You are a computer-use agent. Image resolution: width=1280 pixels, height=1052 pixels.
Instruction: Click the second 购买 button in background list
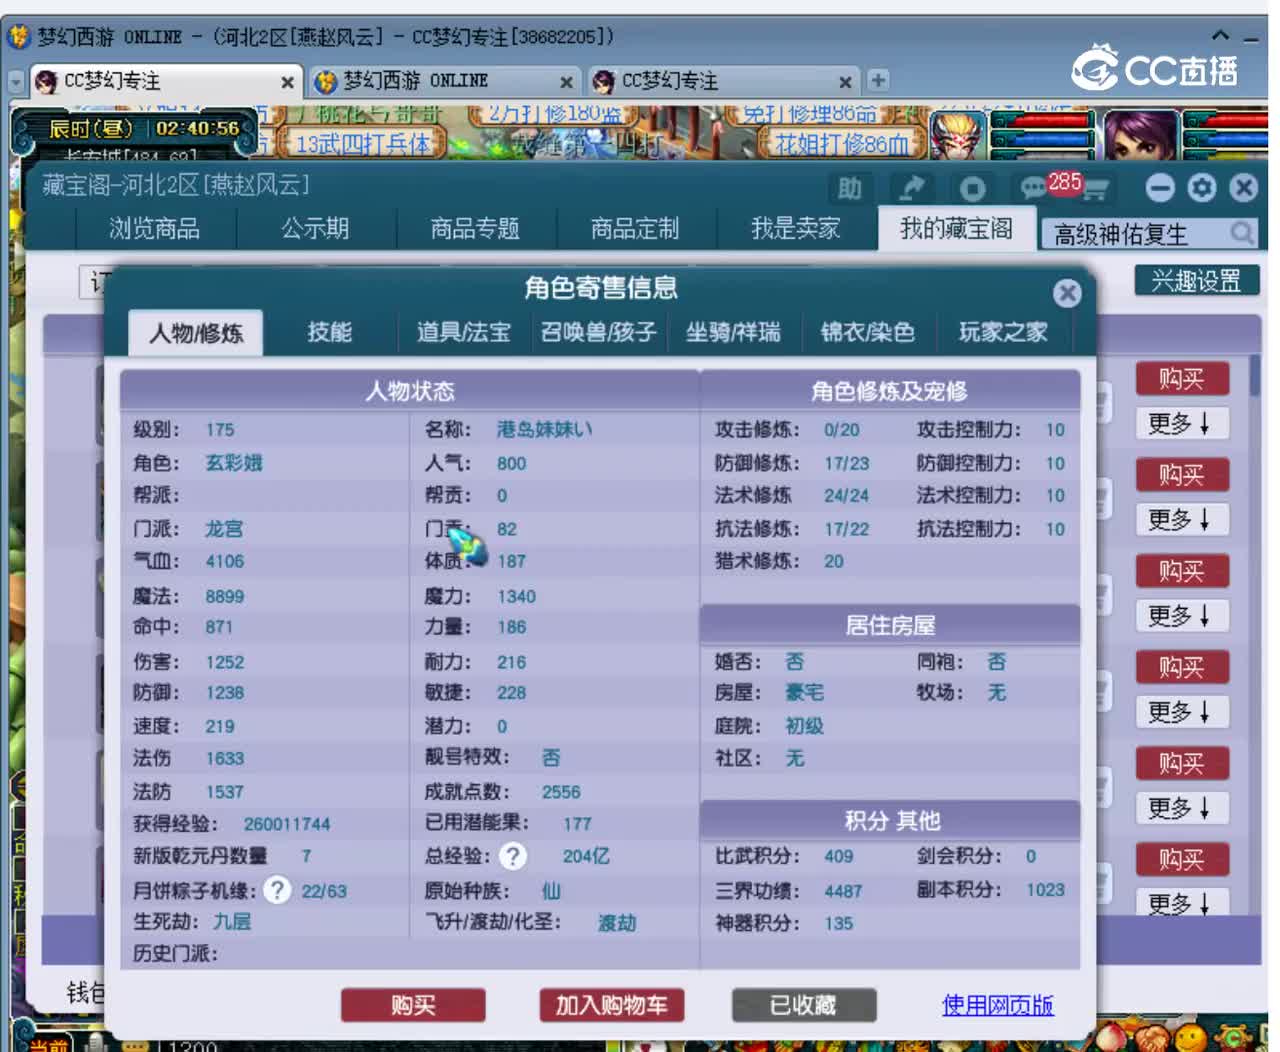1182,475
